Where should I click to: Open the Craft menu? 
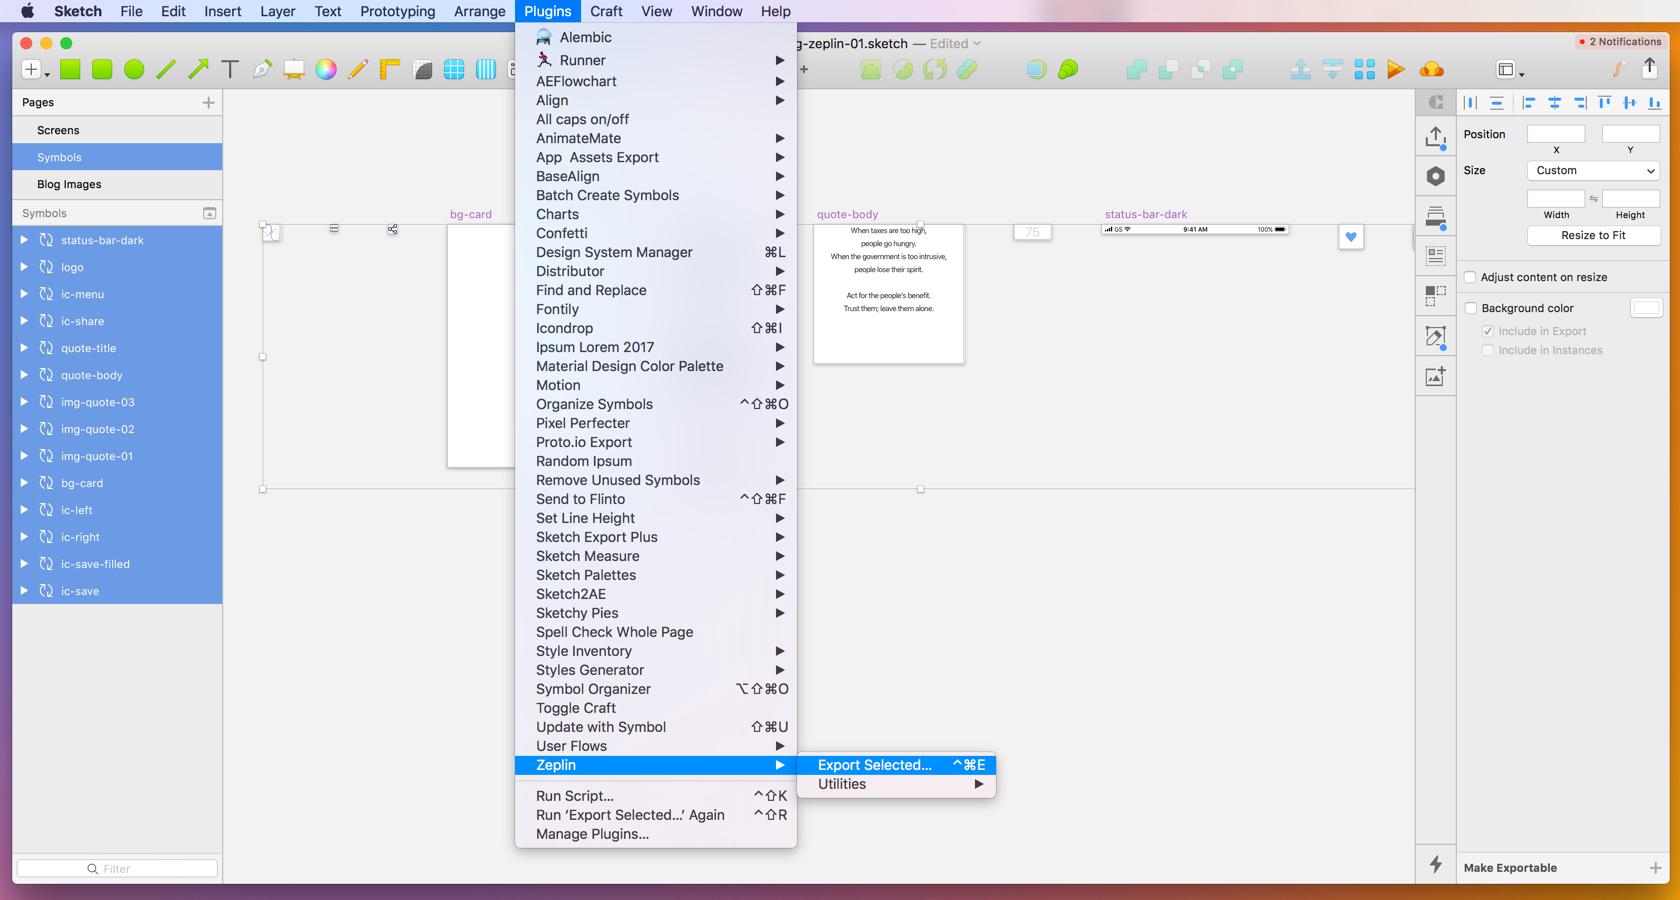pos(606,11)
